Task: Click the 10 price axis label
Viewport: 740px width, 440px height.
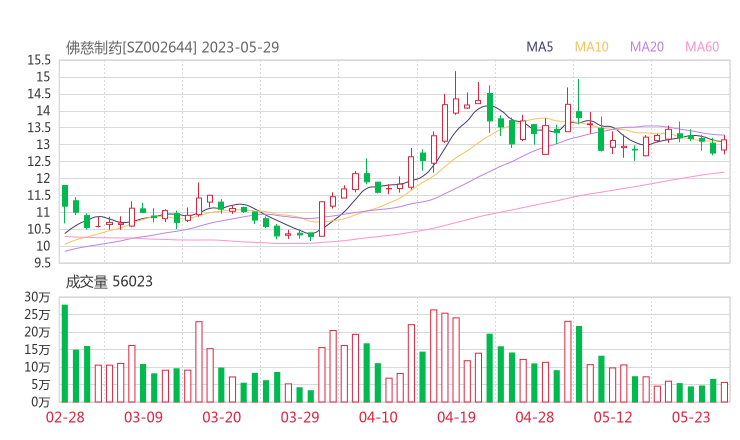Action: click(43, 246)
